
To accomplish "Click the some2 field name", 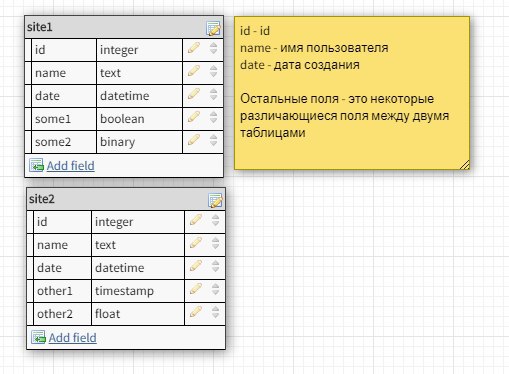I will pos(53,142).
